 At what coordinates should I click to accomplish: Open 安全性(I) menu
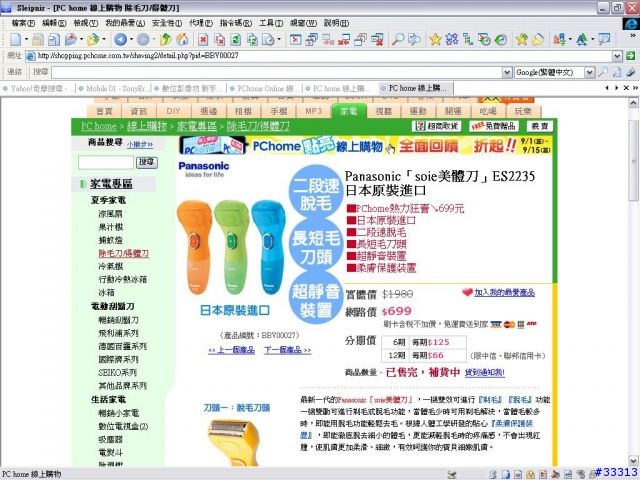[x=167, y=23]
